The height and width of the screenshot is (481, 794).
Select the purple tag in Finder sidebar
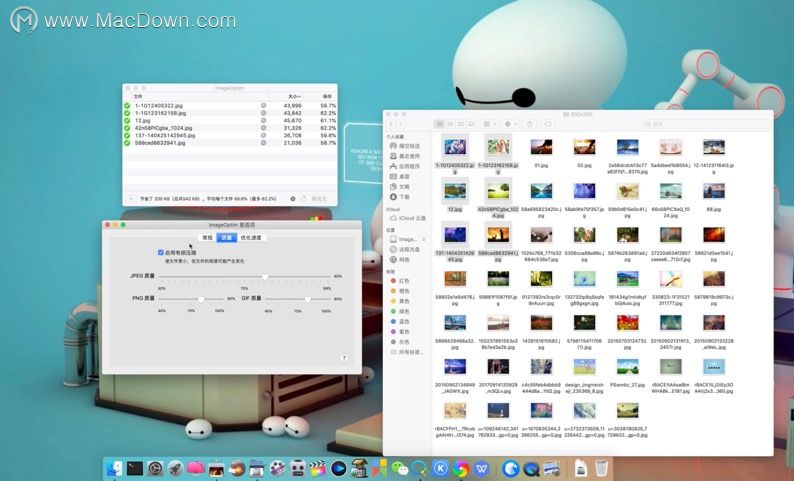[400, 332]
